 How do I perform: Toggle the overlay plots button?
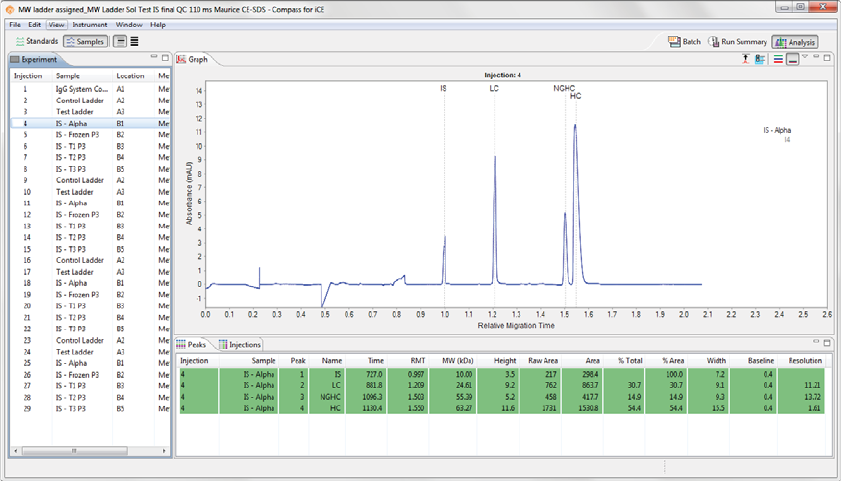792,59
